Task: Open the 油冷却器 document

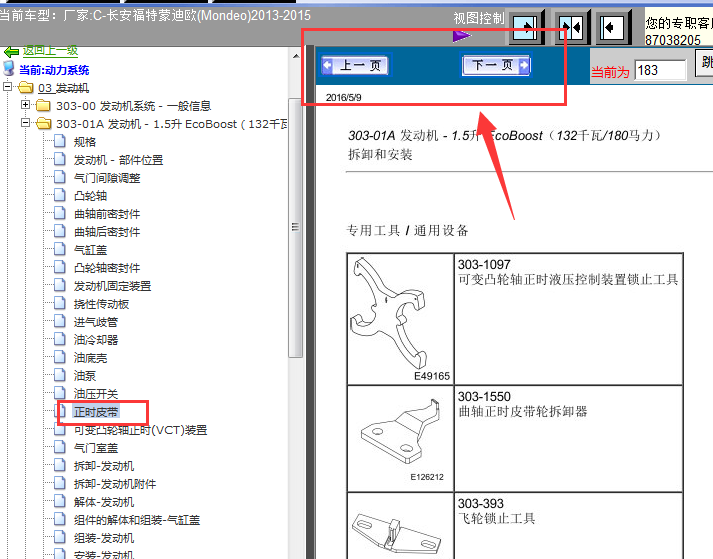Action: point(95,340)
